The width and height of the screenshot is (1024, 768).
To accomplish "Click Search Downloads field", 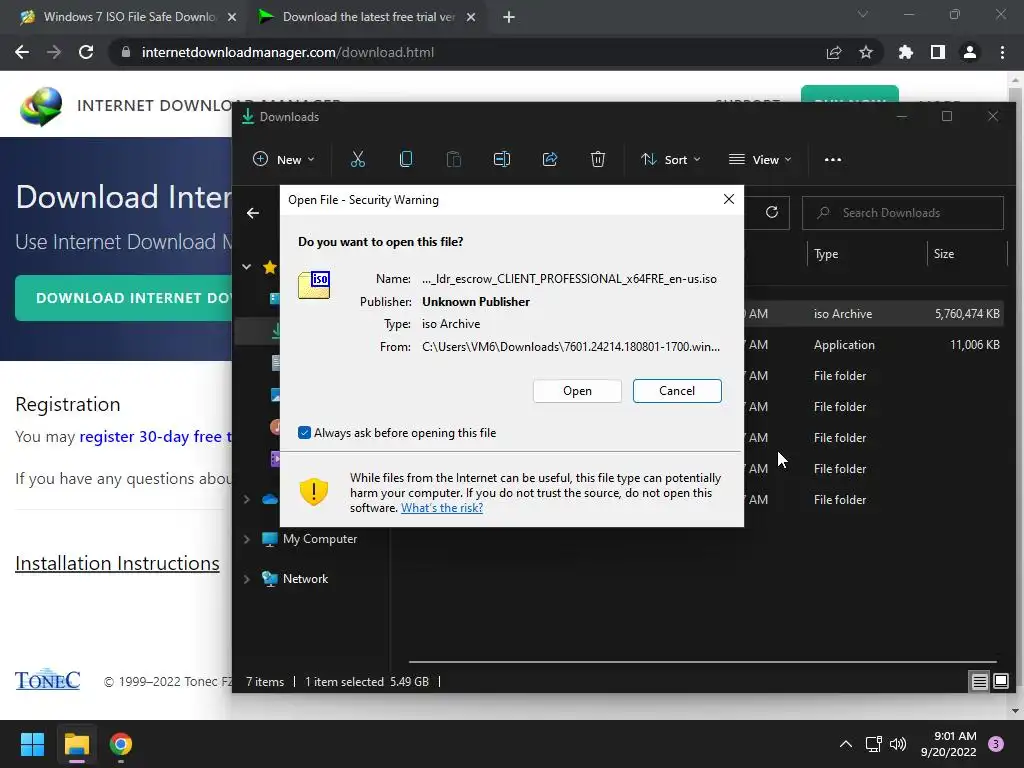I will pos(903,213).
